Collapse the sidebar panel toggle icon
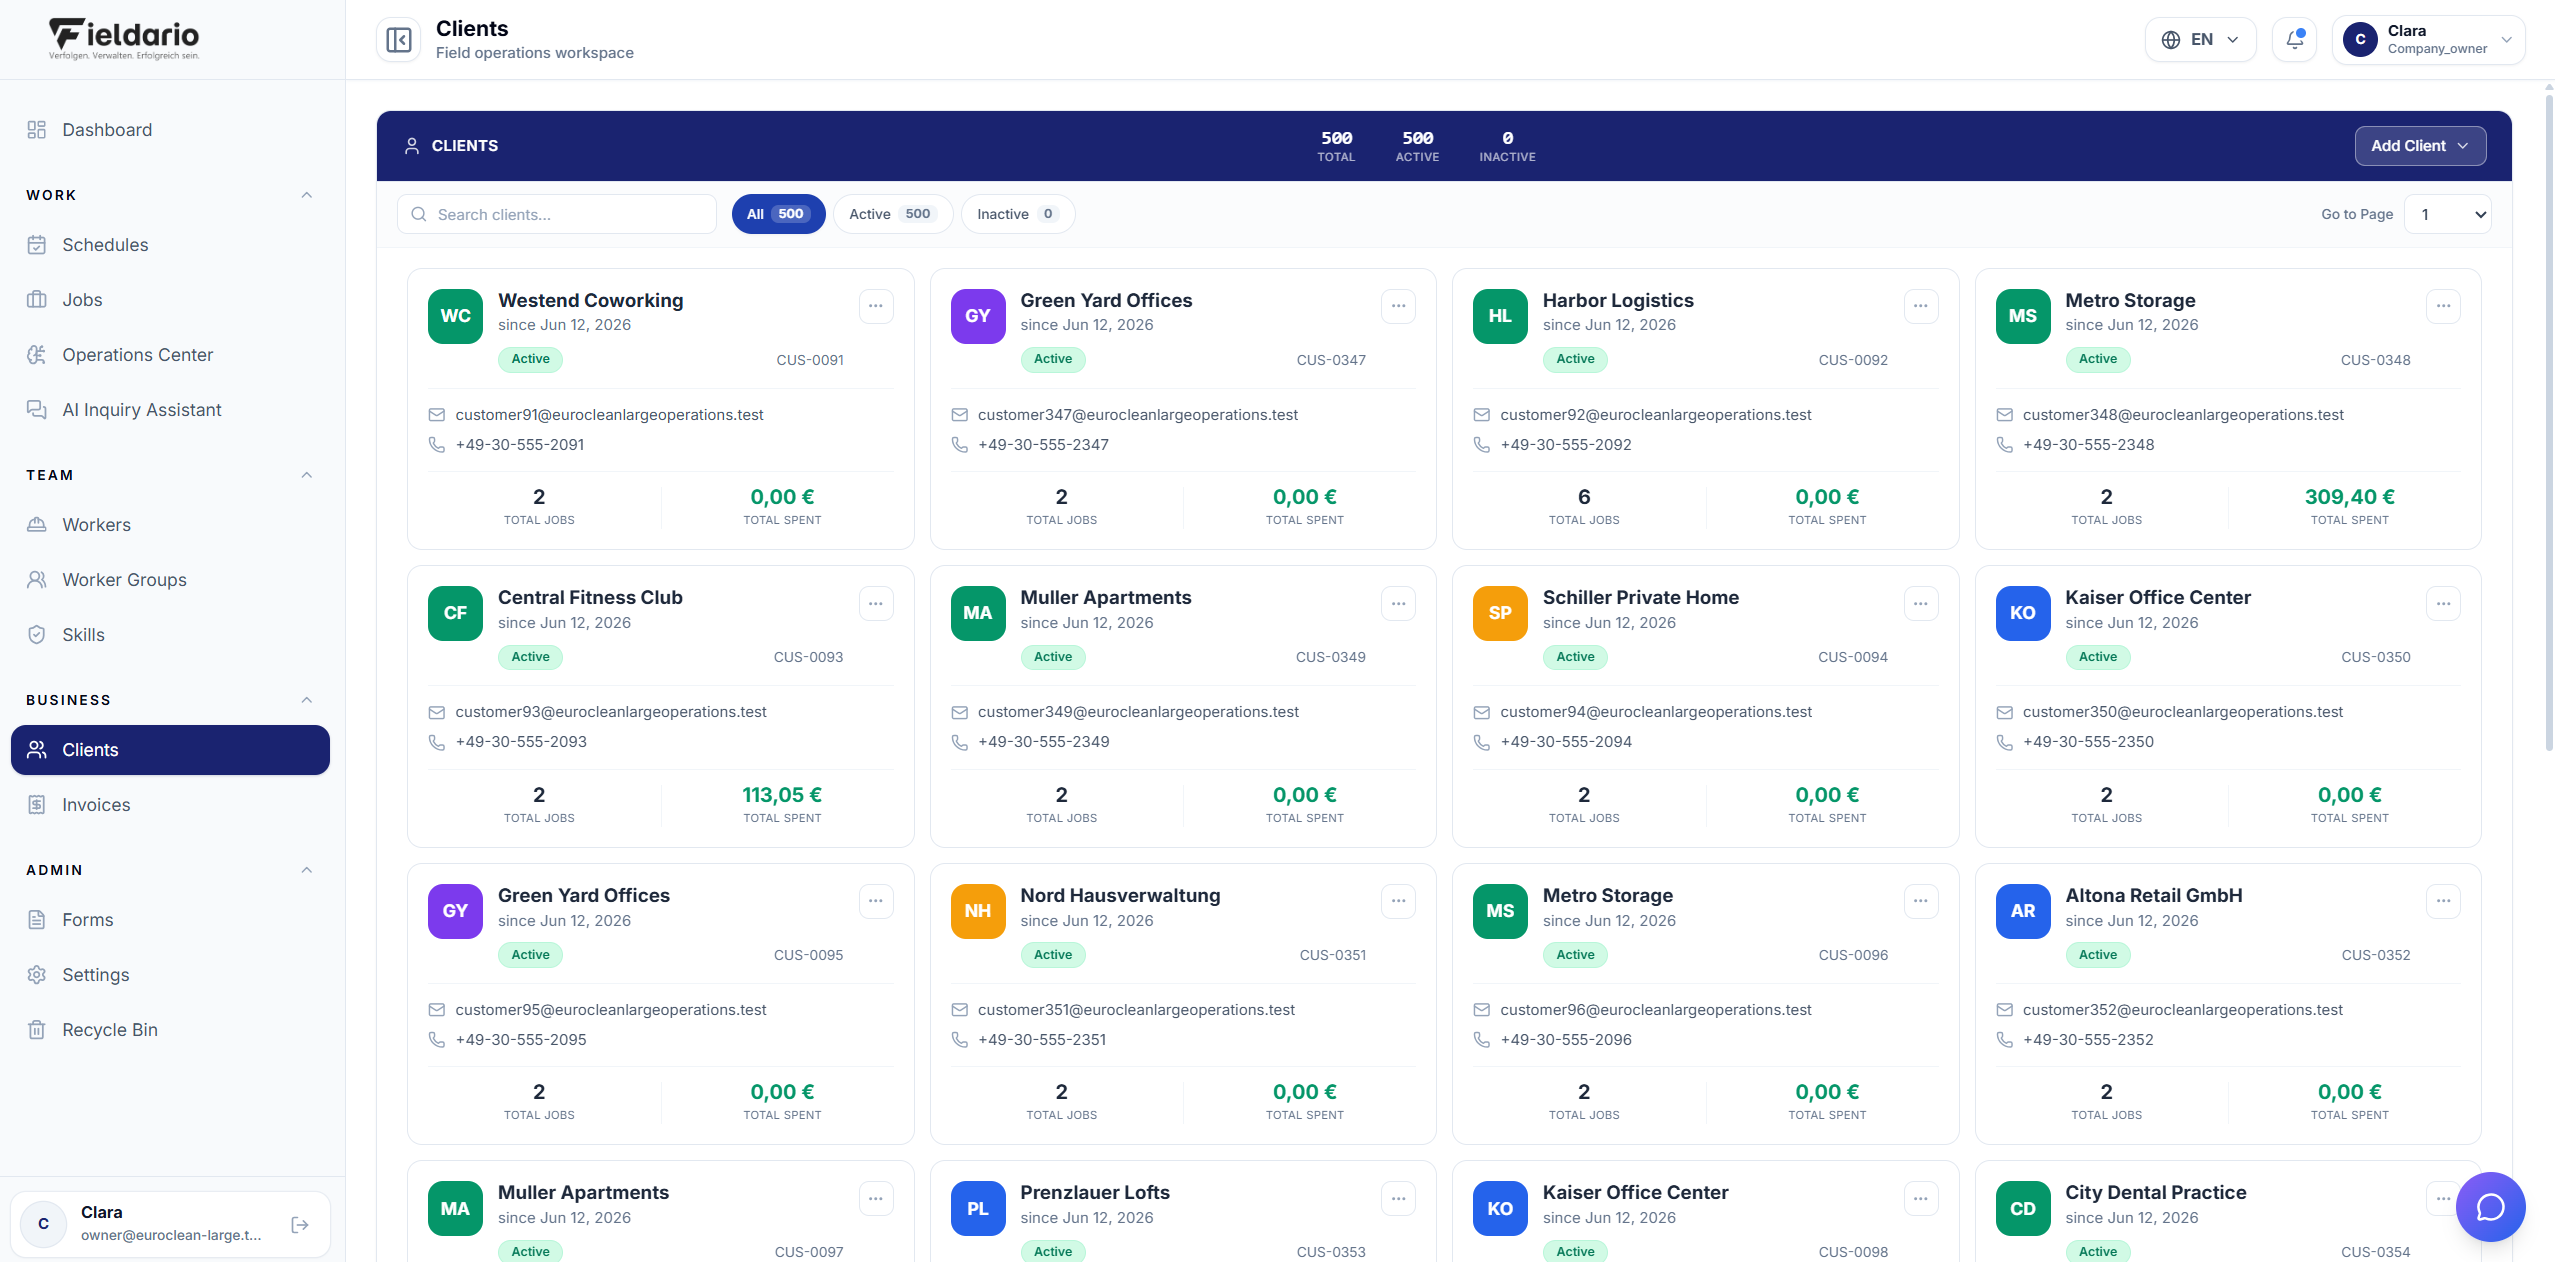 coord(398,40)
